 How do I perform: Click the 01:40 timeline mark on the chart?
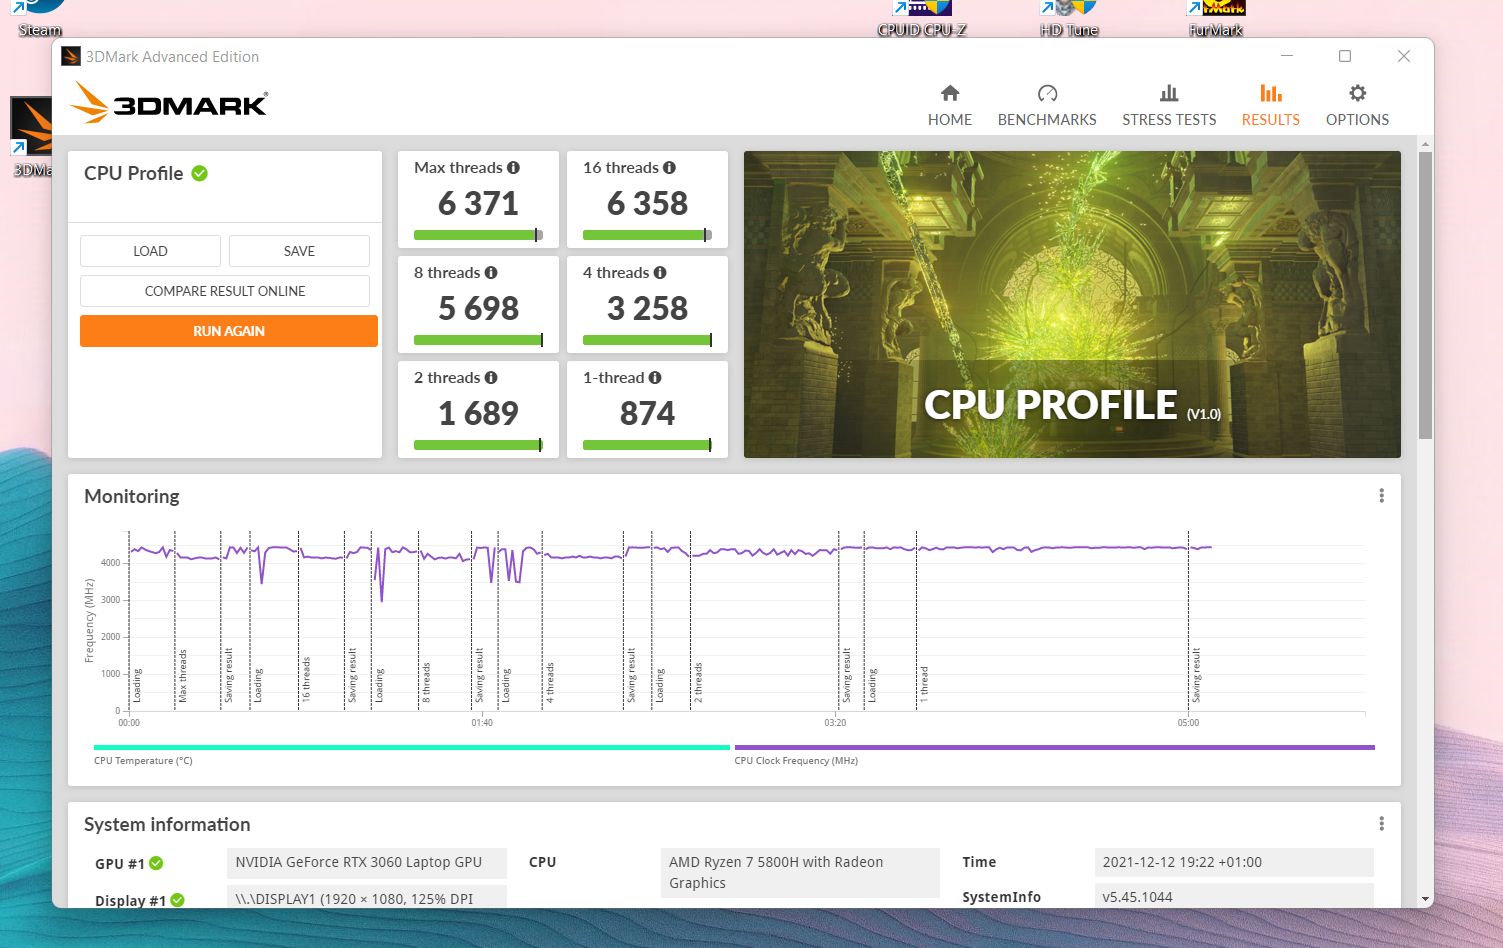[482, 722]
